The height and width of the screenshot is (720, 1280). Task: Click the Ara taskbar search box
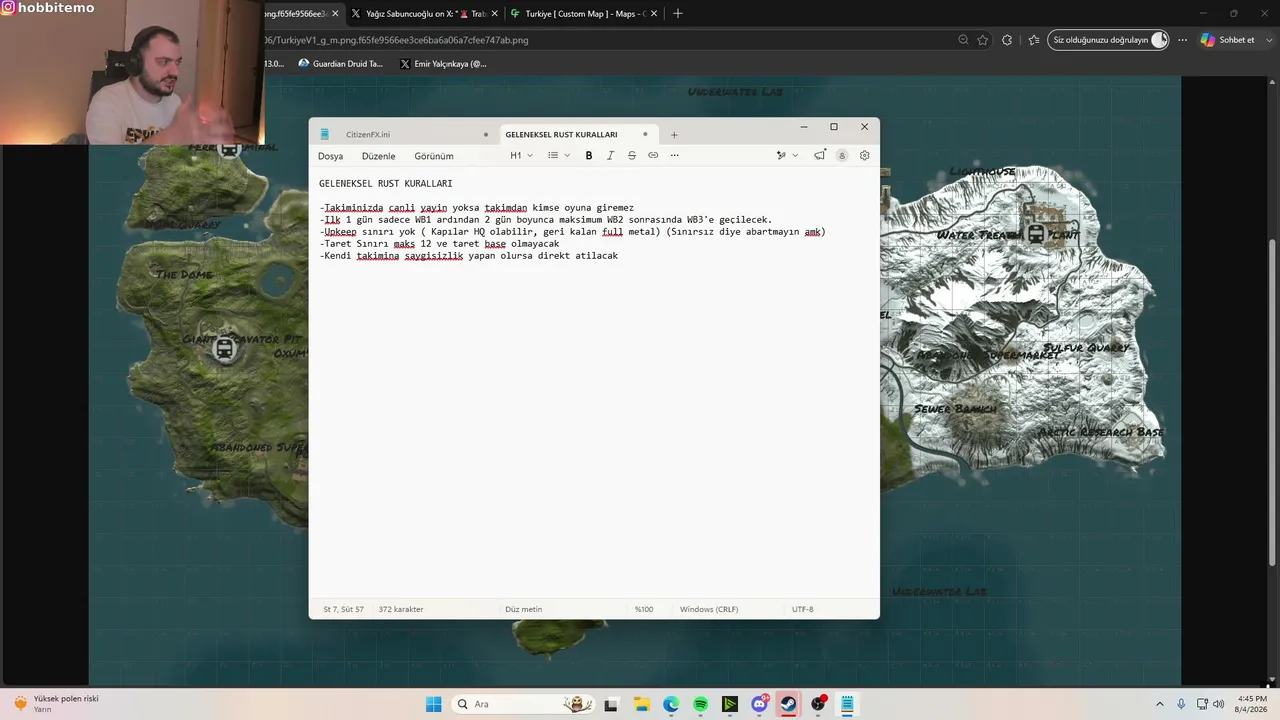tap(523, 704)
